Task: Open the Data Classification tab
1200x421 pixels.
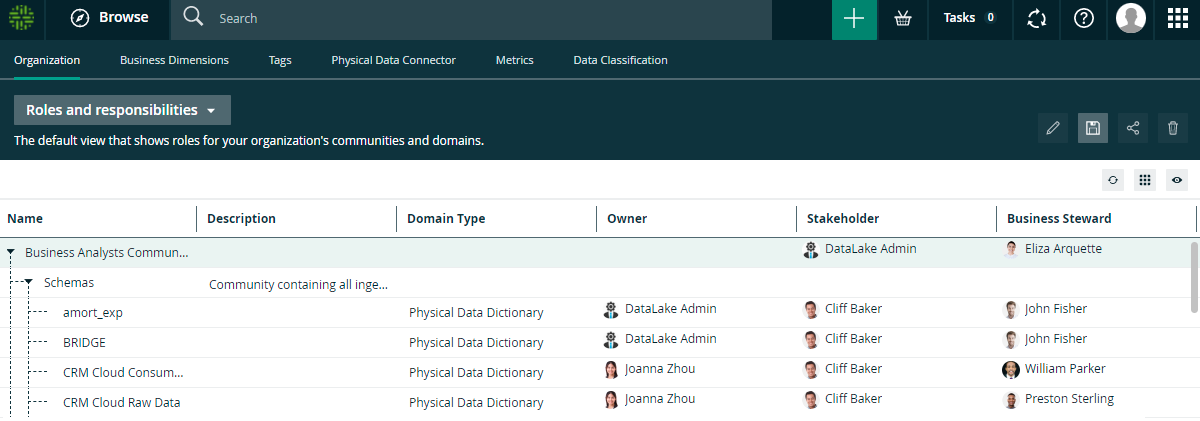Action: [620, 60]
